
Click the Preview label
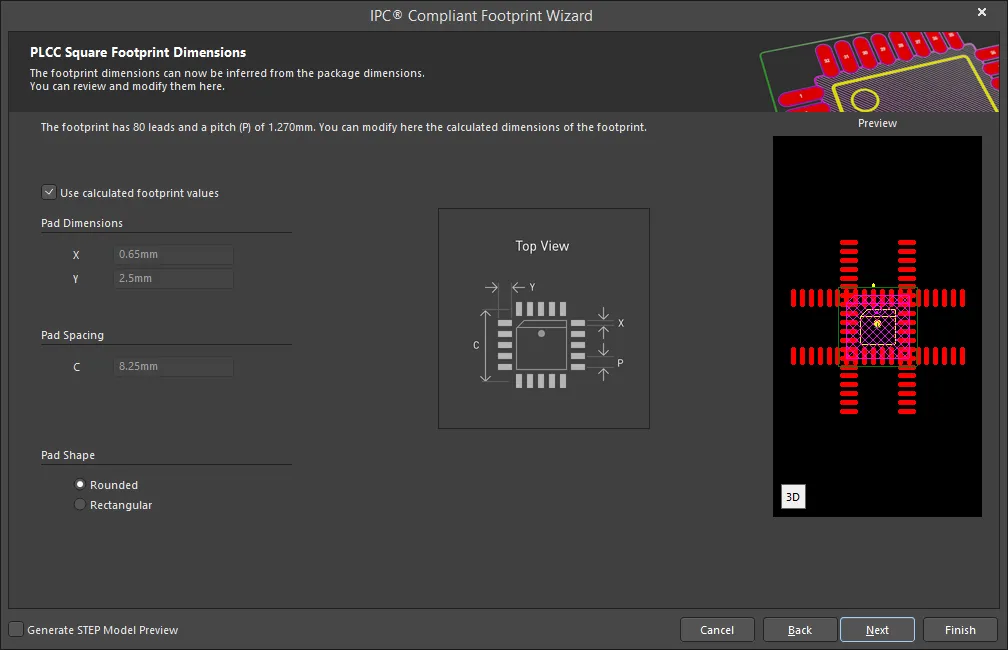point(877,123)
